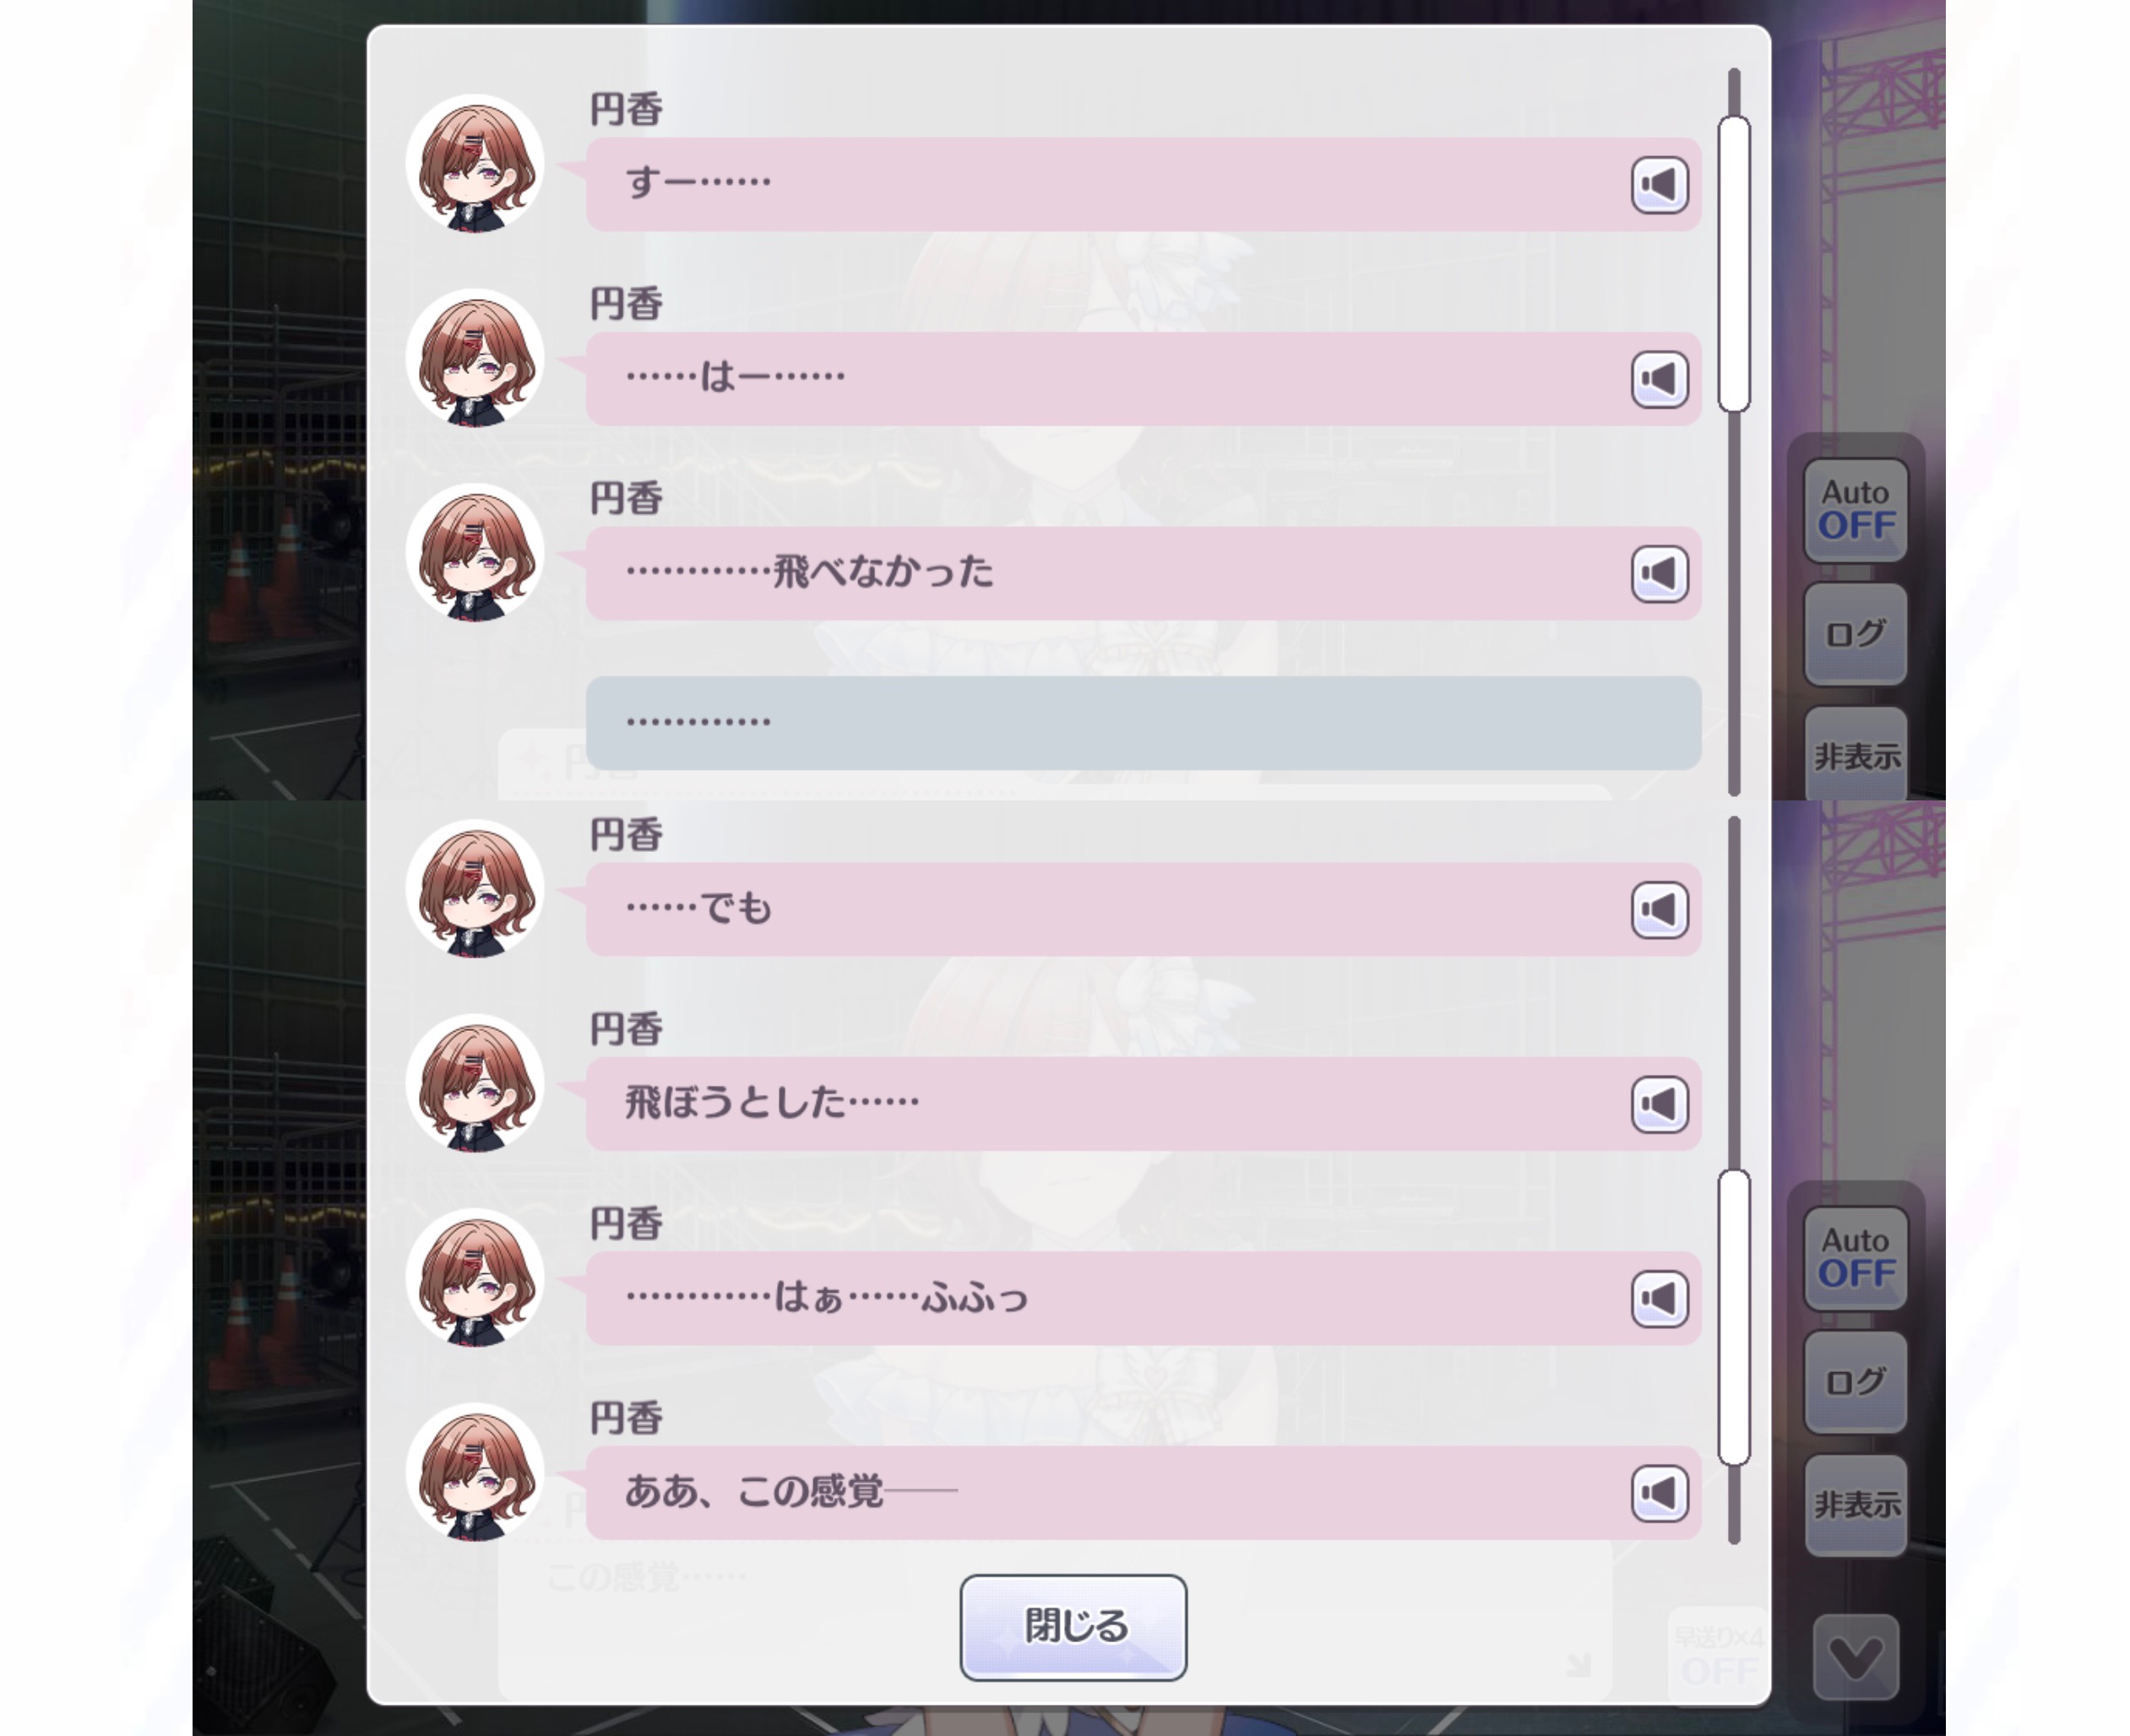Play voice for the 'ああ、この感覚' line
This screenshot has height=1736, width=2130.
[x=1660, y=1493]
